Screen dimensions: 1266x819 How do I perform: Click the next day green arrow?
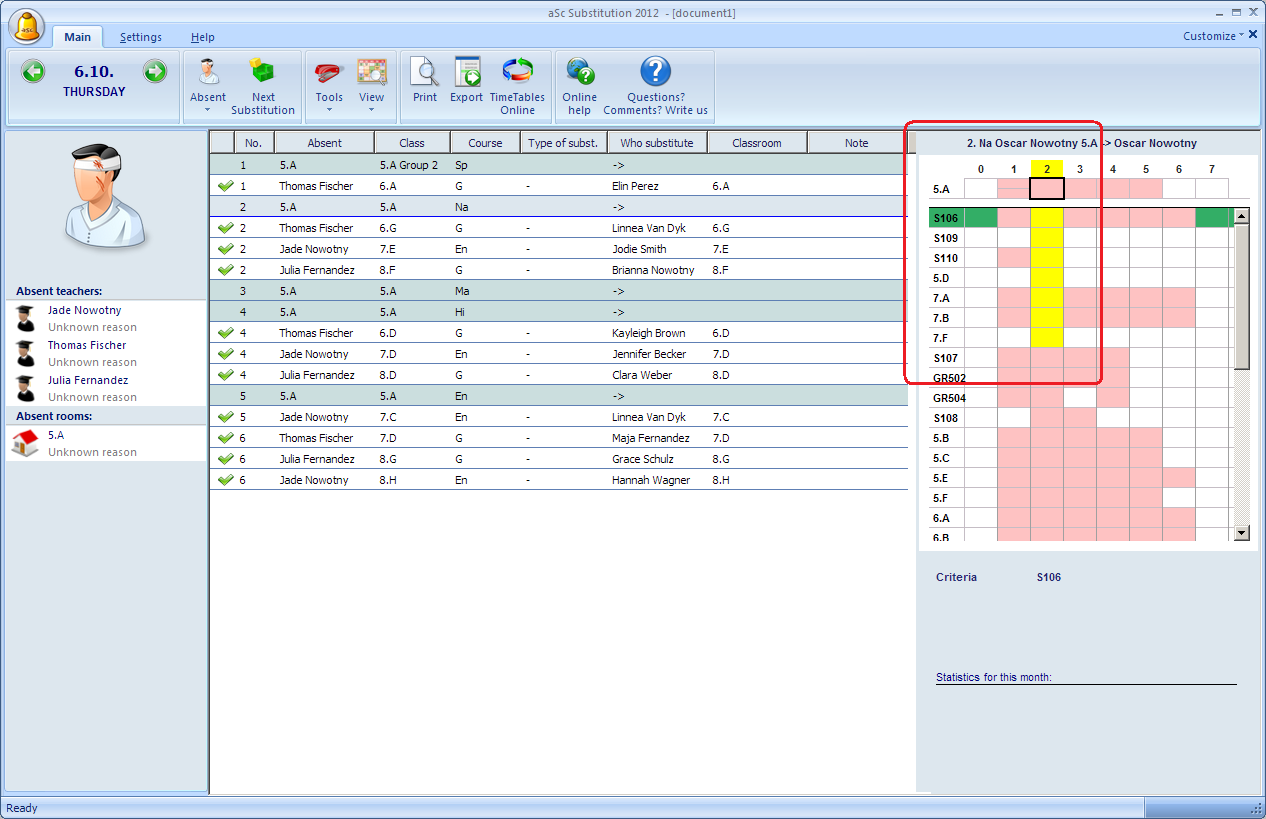pos(154,72)
